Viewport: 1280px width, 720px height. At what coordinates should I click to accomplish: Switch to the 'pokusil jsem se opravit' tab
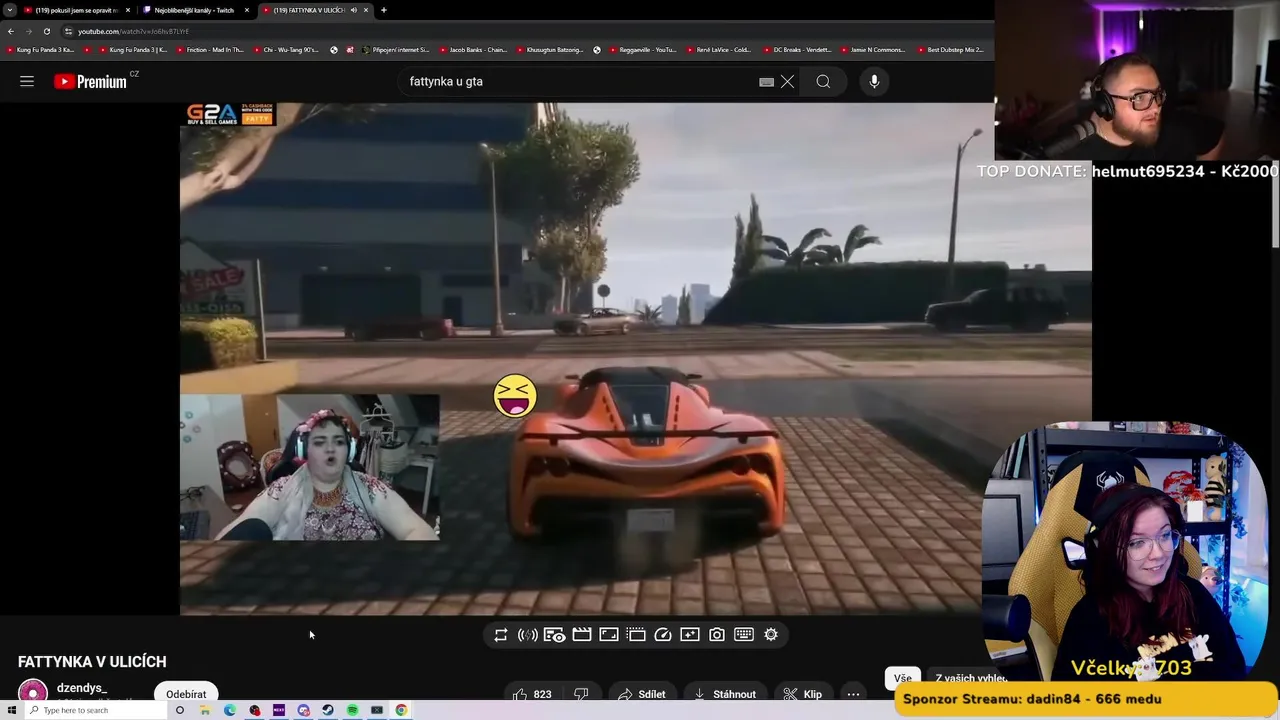point(76,10)
